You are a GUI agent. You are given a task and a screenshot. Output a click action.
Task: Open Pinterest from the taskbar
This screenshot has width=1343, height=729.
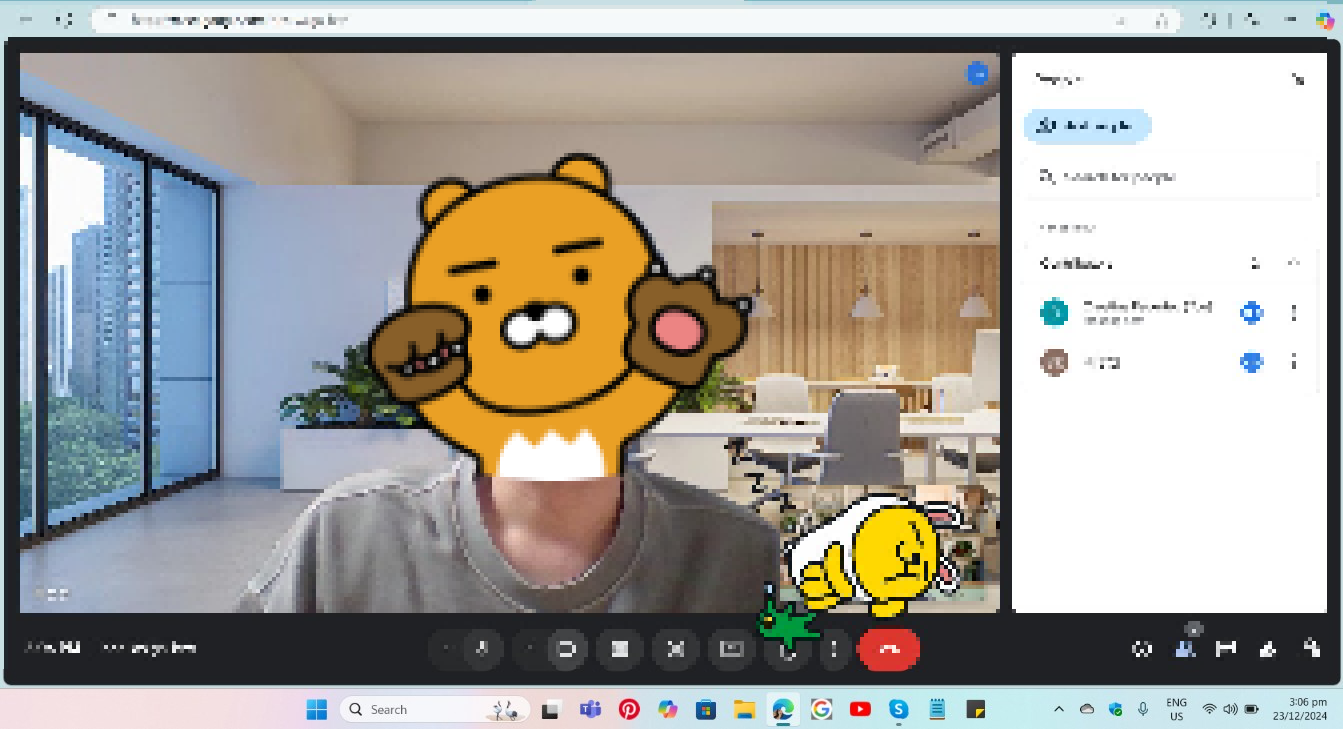coord(629,709)
